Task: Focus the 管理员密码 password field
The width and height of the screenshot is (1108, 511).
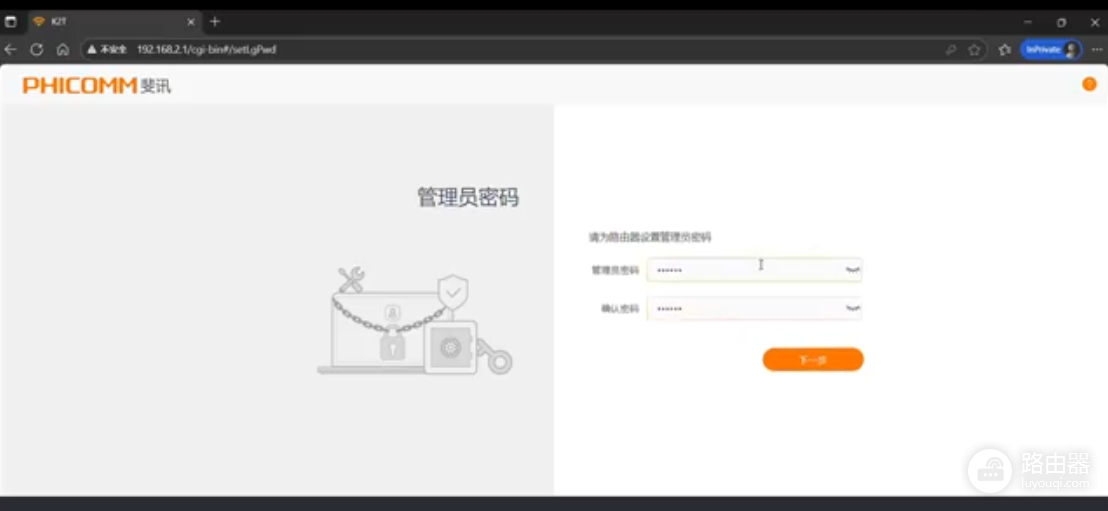Action: point(754,270)
